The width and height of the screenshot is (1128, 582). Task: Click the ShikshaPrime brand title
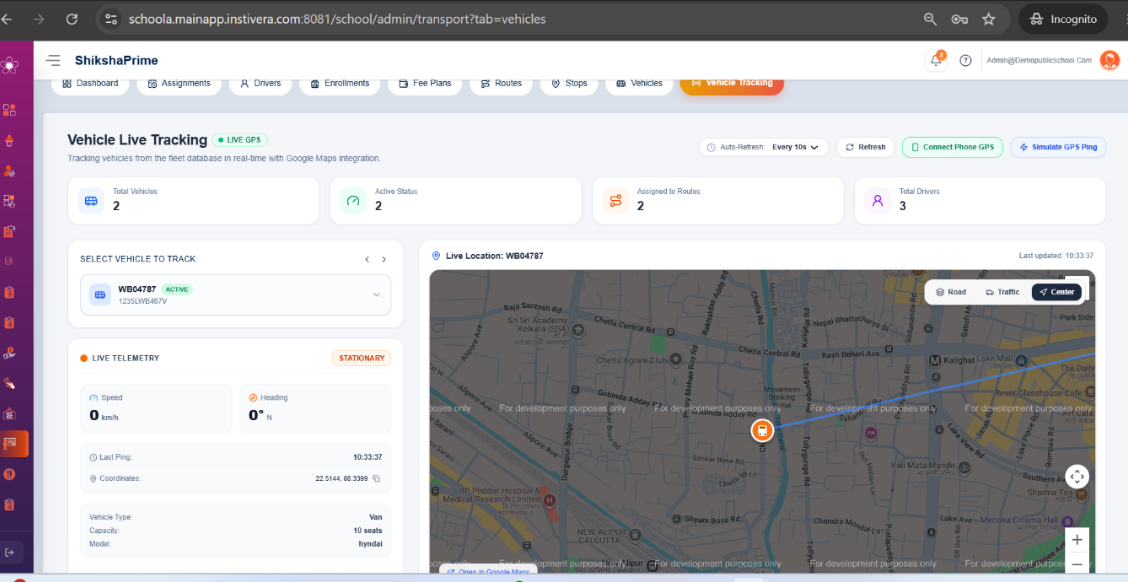tap(117, 60)
